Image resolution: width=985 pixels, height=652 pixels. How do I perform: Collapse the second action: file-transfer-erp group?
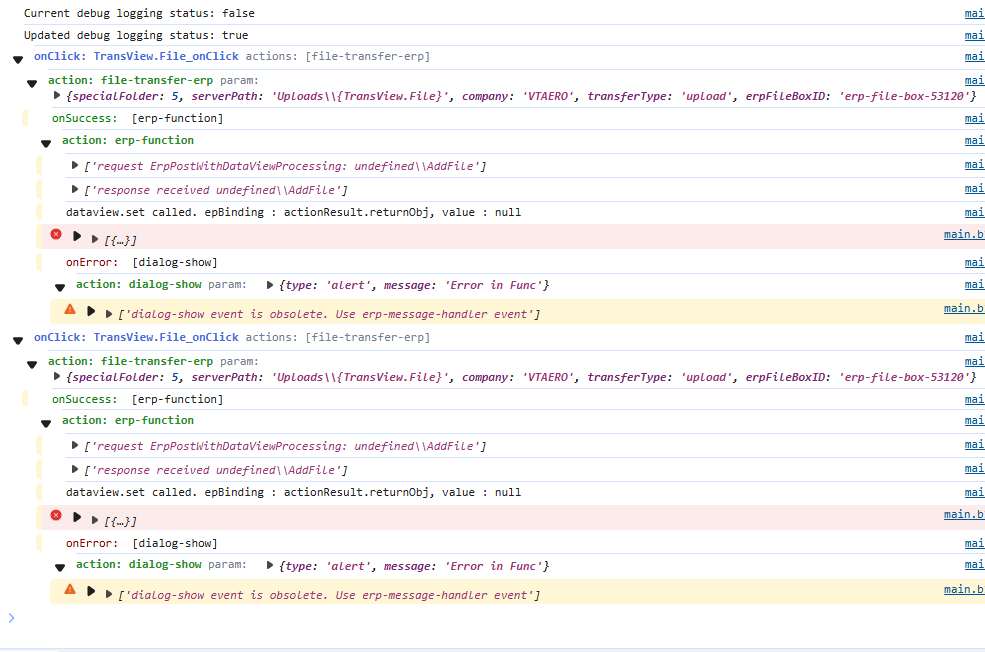tap(32, 364)
